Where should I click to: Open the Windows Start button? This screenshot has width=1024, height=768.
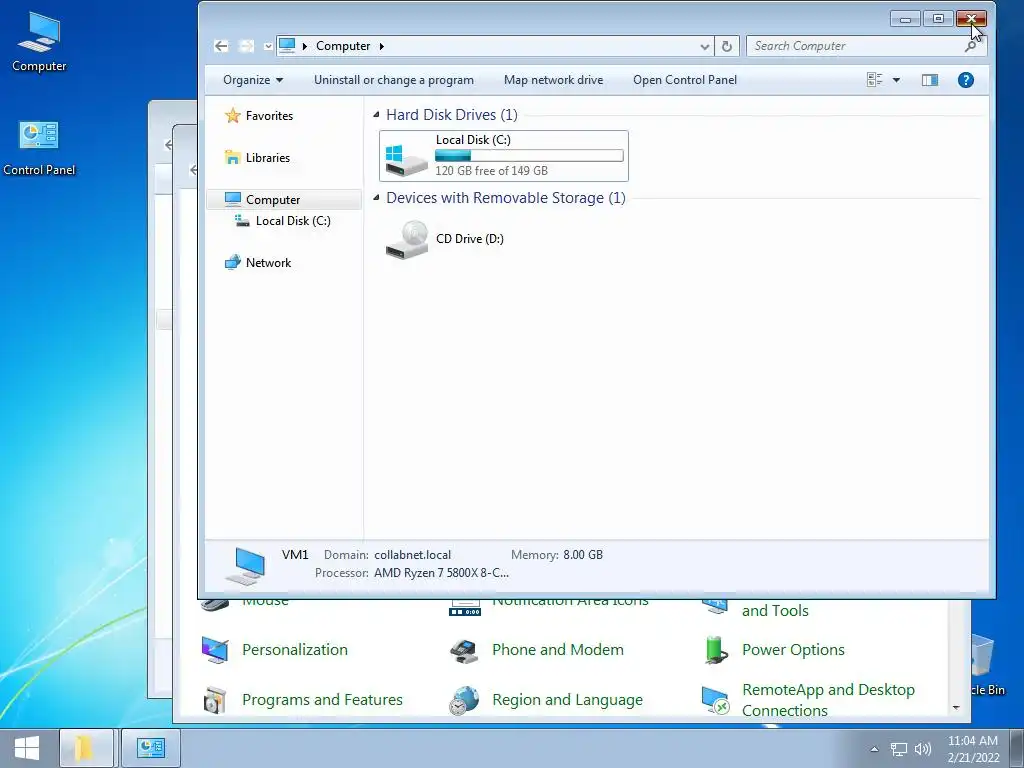point(27,748)
